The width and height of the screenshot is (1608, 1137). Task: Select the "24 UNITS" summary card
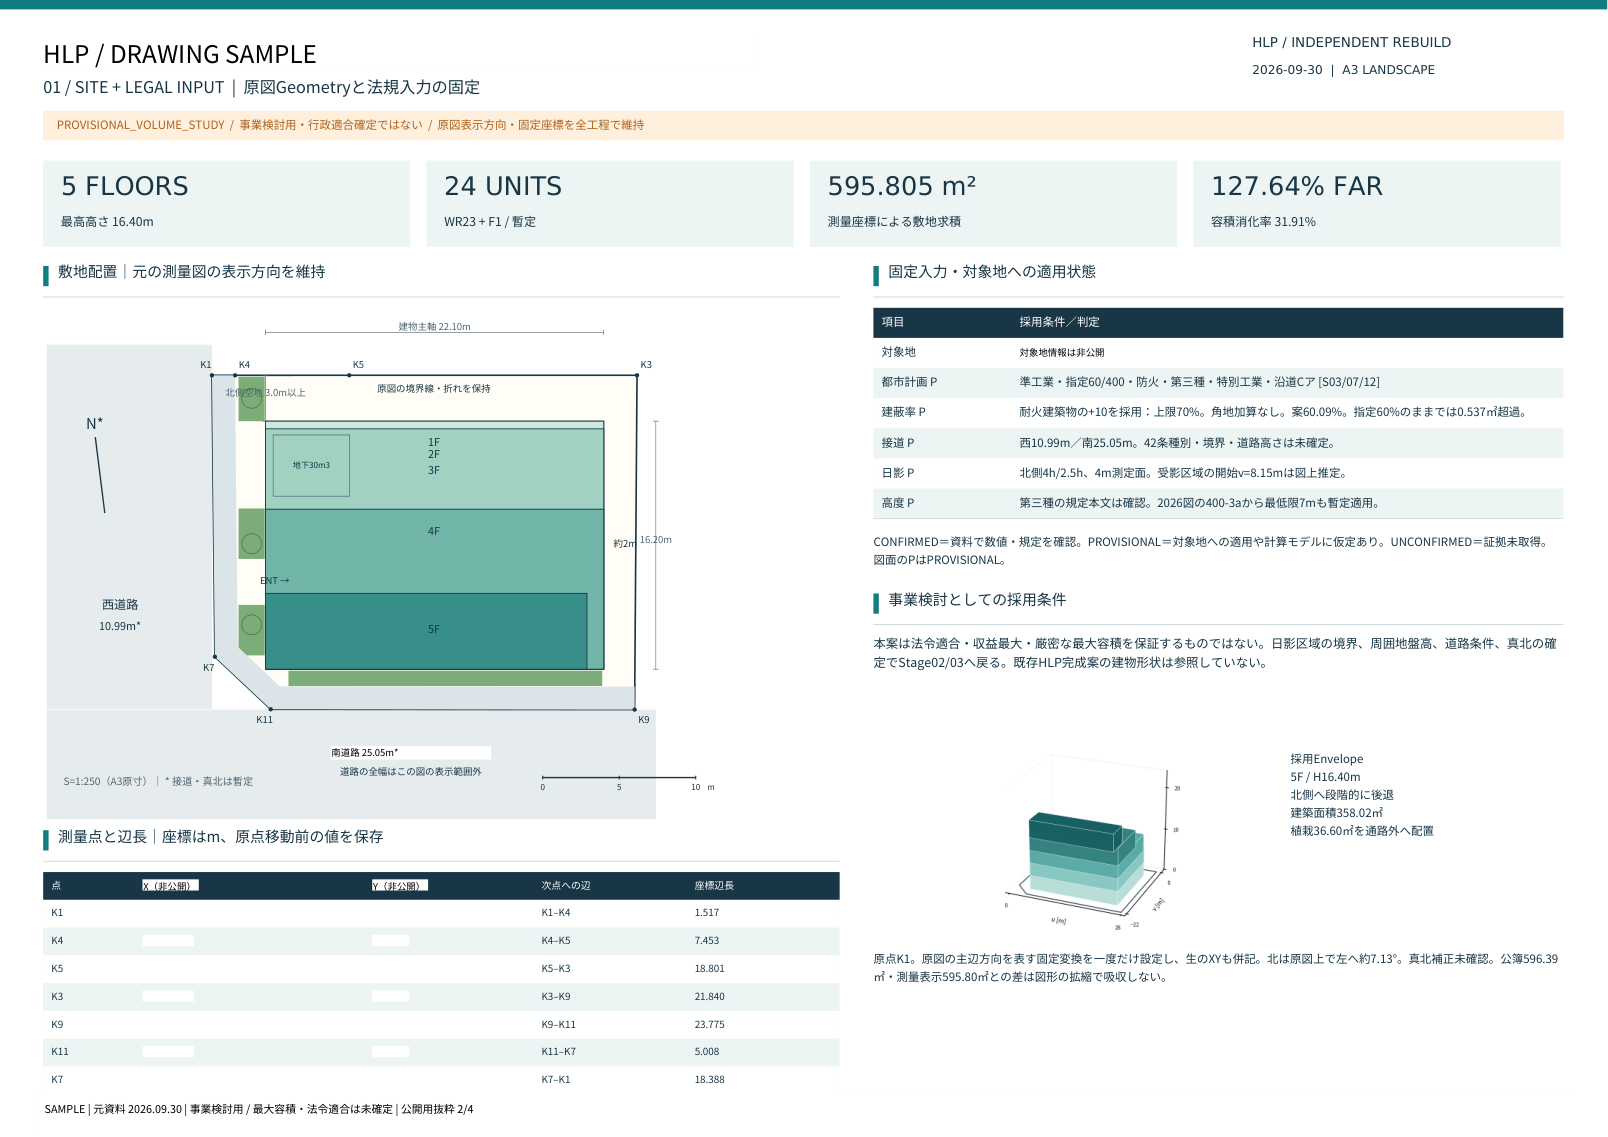pos(610,203)
